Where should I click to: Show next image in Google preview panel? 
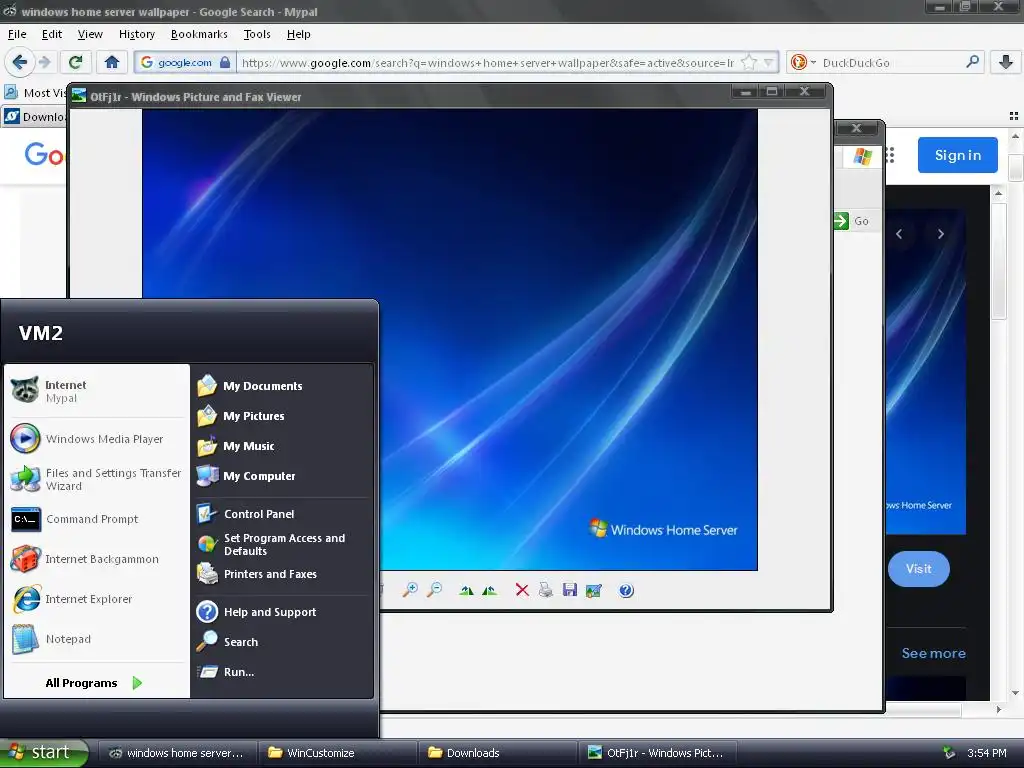pos(940,234)
